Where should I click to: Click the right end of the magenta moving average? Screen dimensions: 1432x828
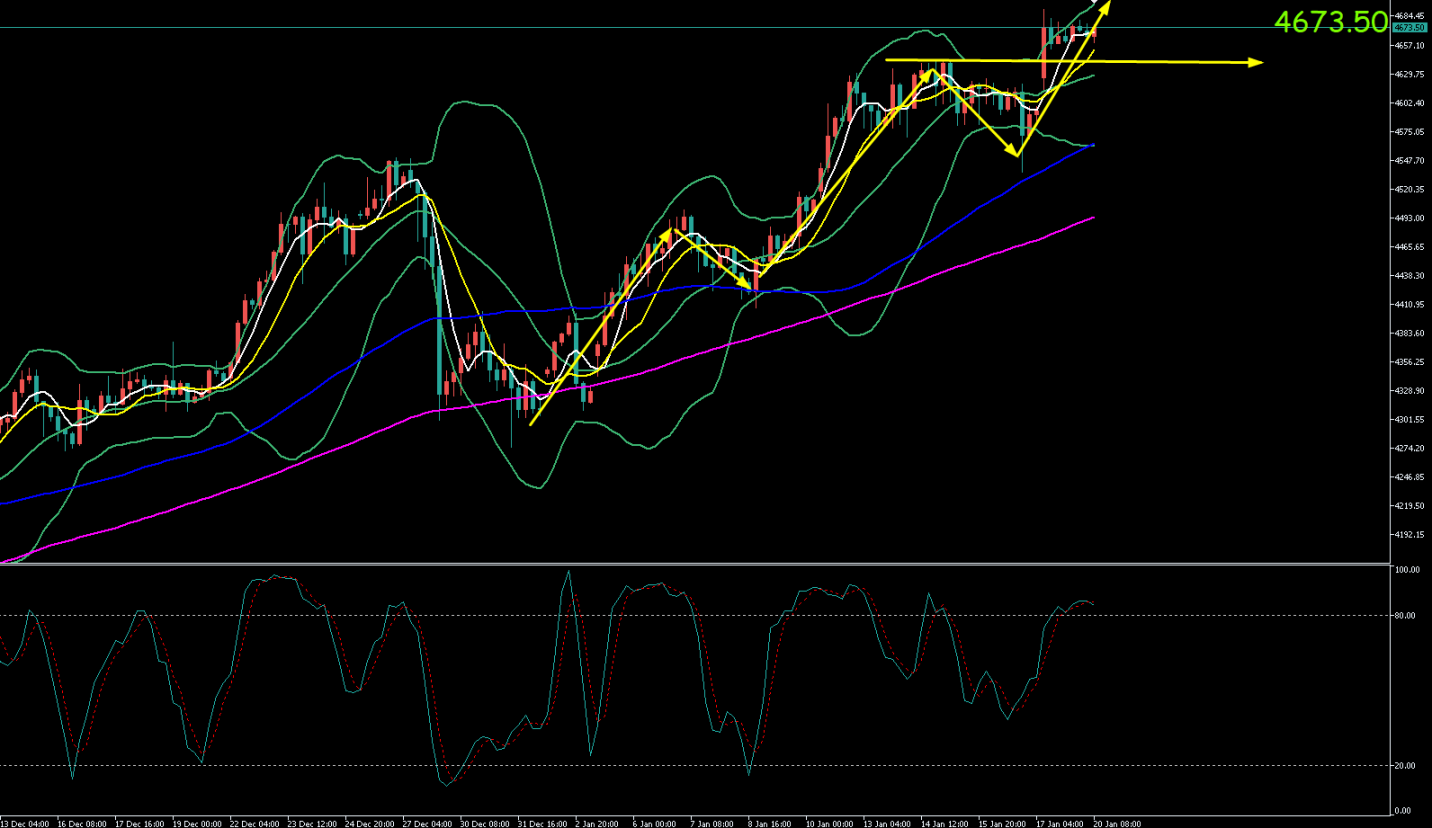(1092, 217)
